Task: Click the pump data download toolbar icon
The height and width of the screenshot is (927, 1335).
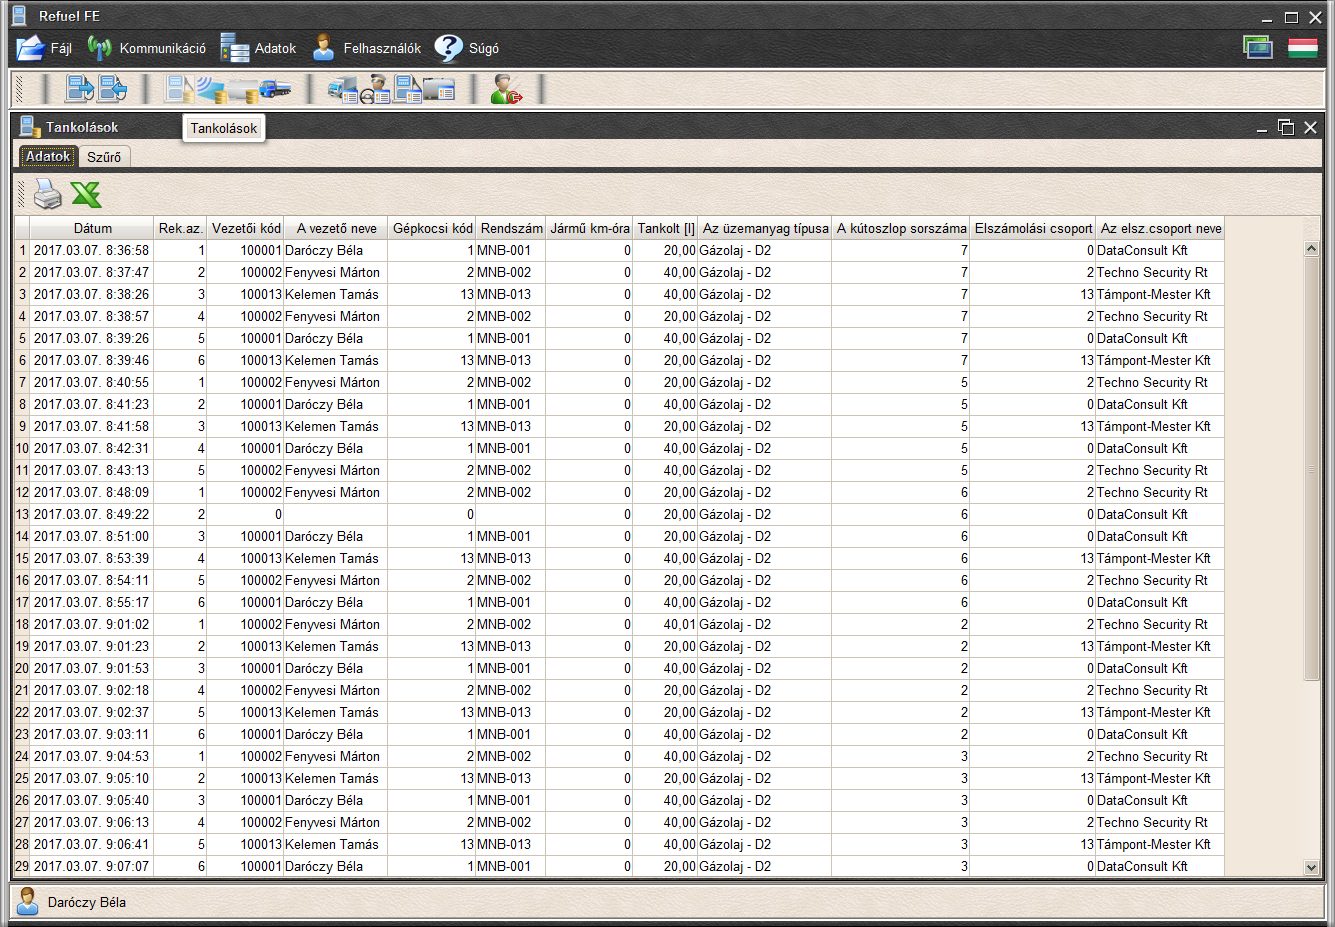Action: [113, 89]
